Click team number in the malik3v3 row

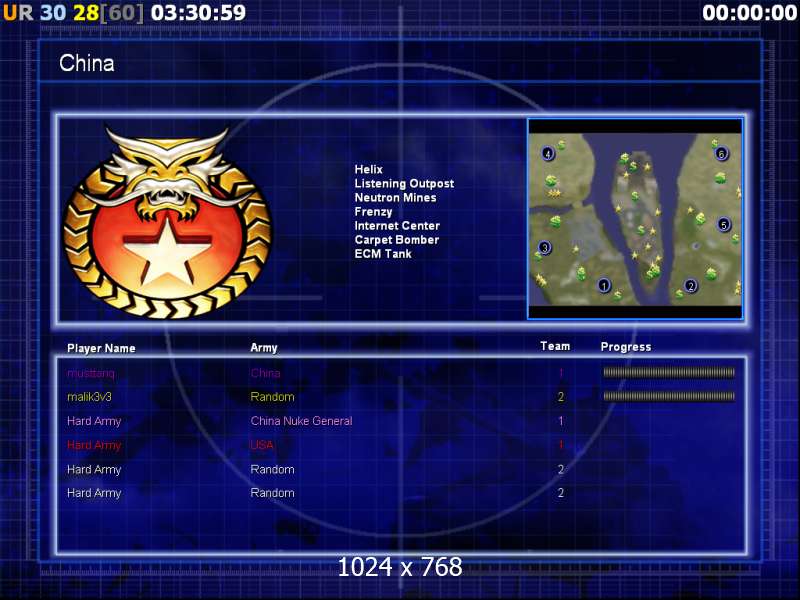(x=561, y=397)
